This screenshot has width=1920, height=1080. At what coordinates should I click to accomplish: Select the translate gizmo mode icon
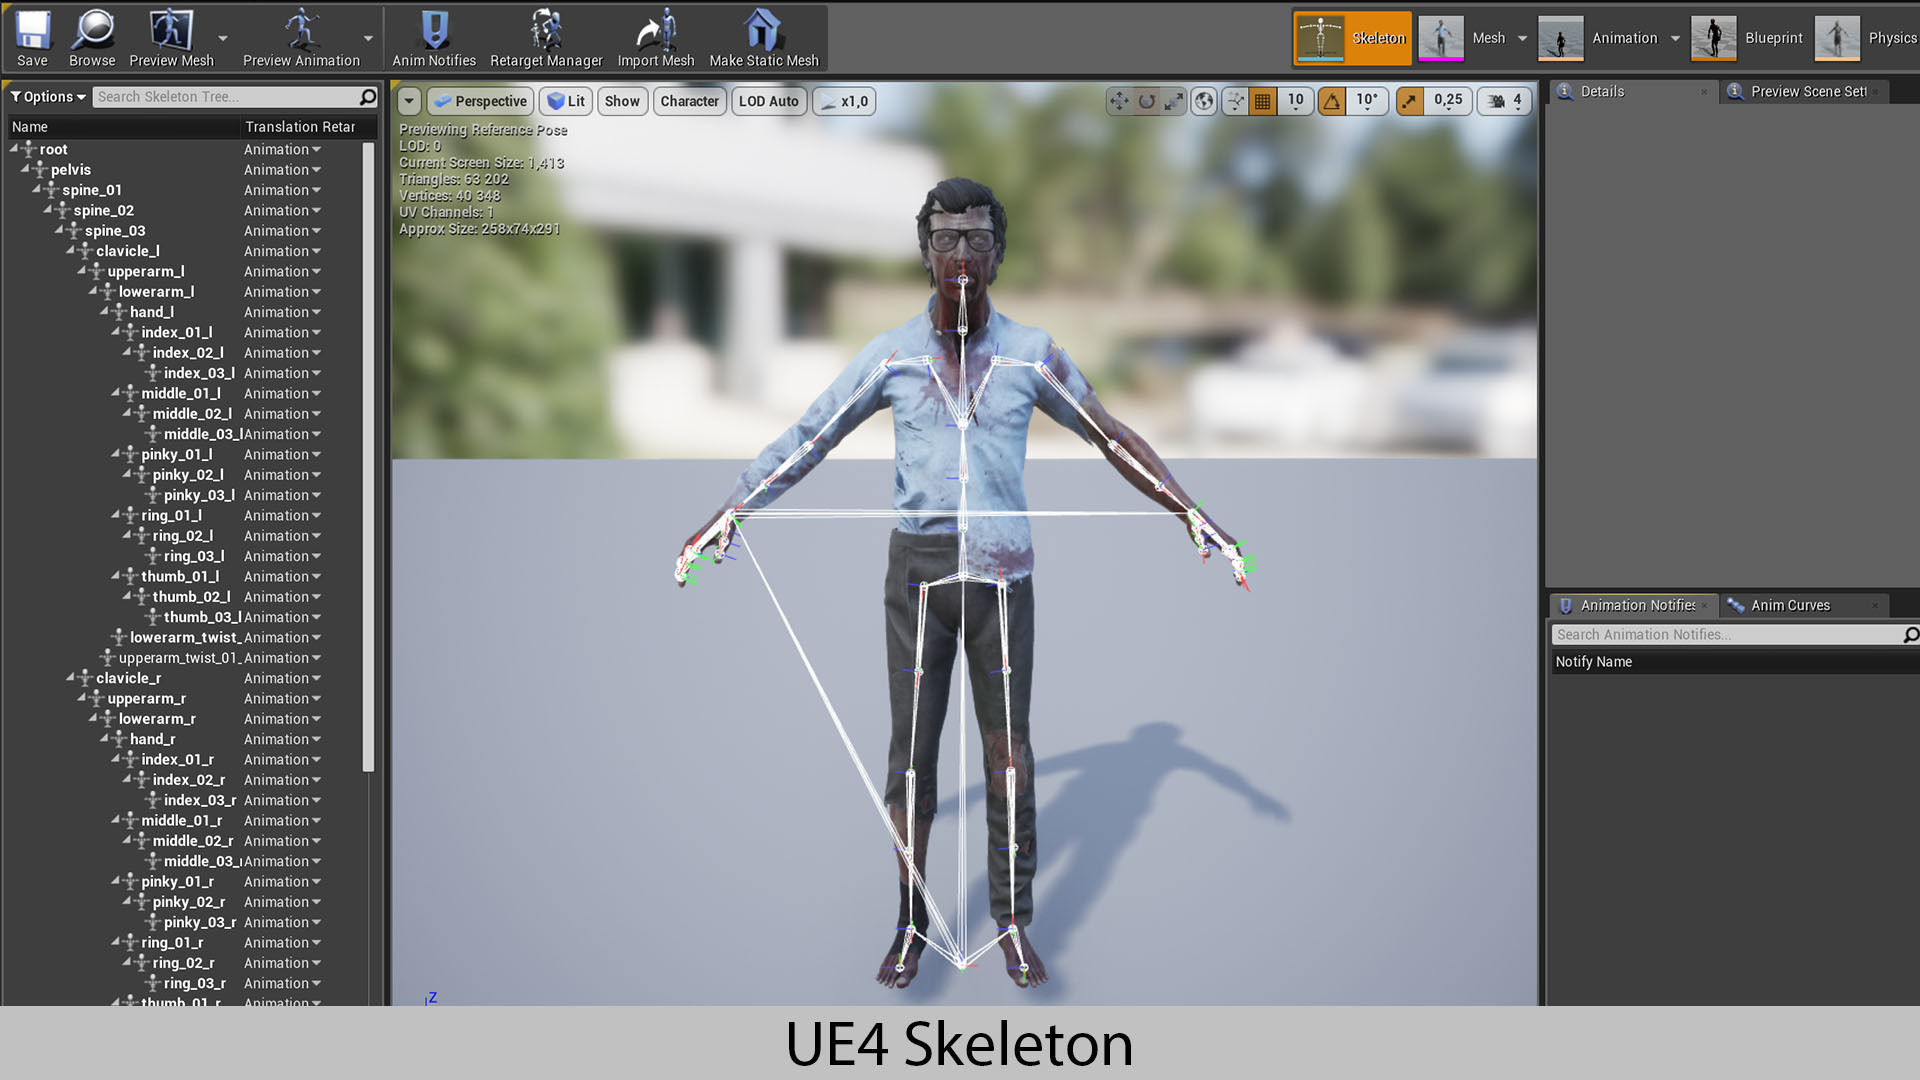click(1119, 101)
